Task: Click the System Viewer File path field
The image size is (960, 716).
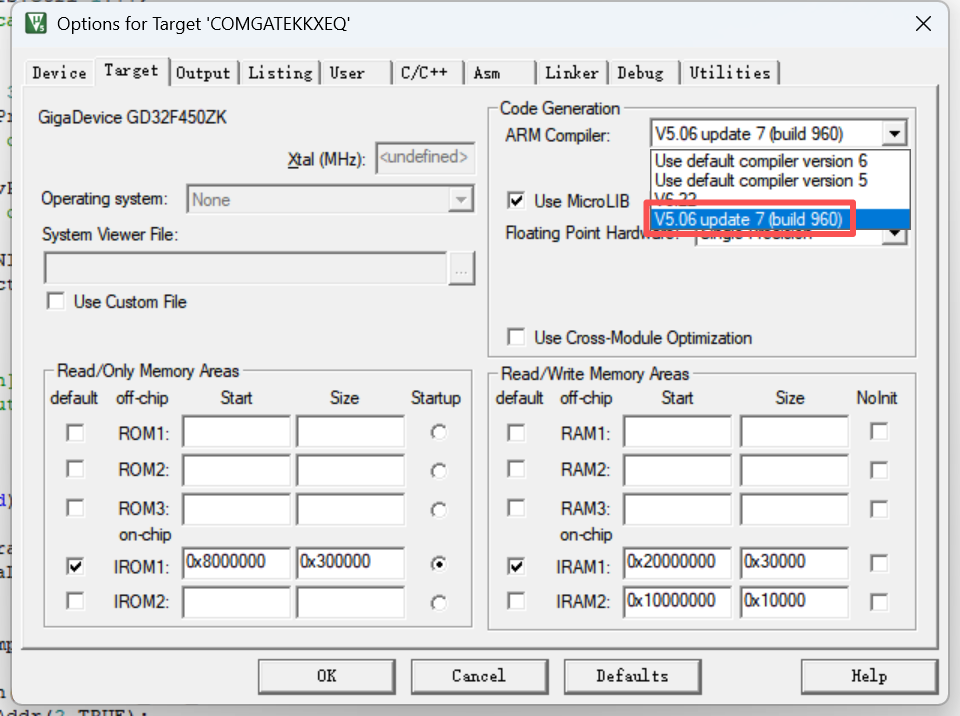Action: [x=246, y=268]
